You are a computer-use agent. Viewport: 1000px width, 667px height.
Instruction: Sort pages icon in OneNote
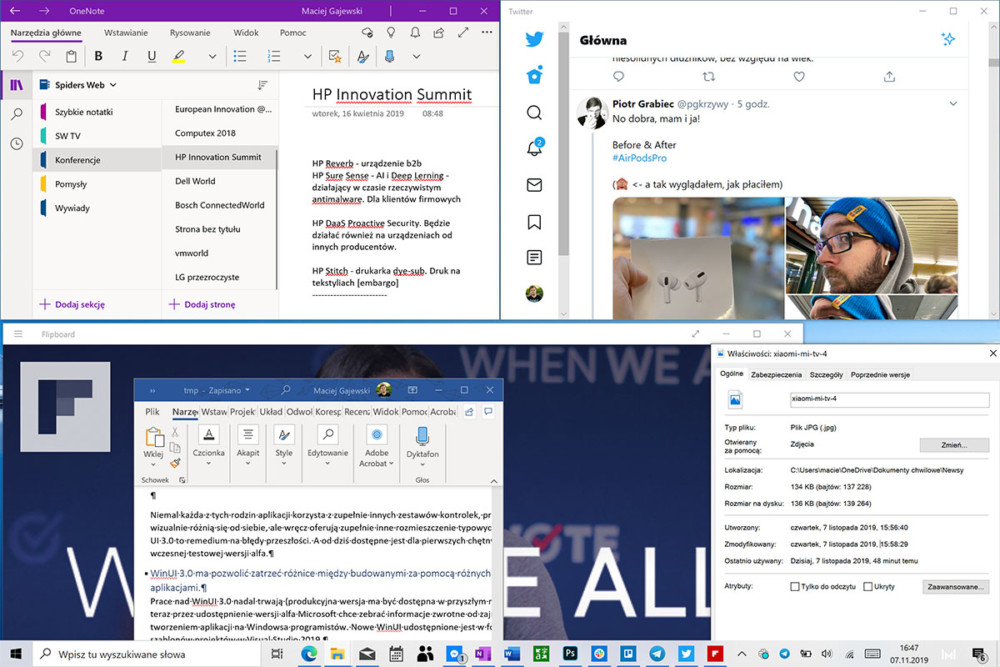[x=262, y=85]
